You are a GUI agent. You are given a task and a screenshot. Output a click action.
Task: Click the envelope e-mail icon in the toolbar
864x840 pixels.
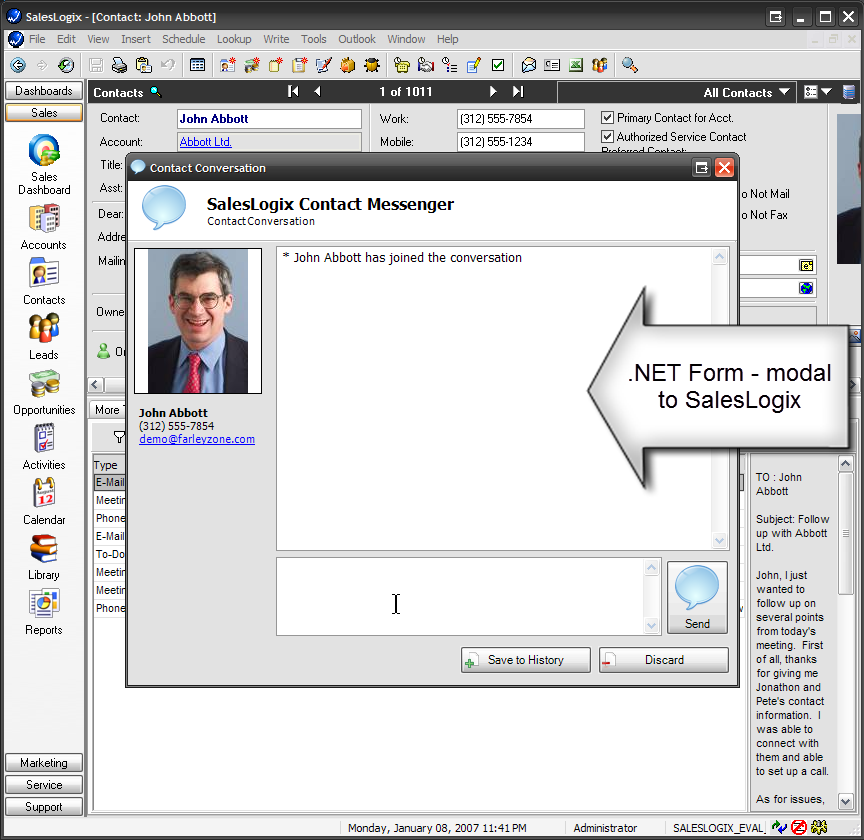528,65
